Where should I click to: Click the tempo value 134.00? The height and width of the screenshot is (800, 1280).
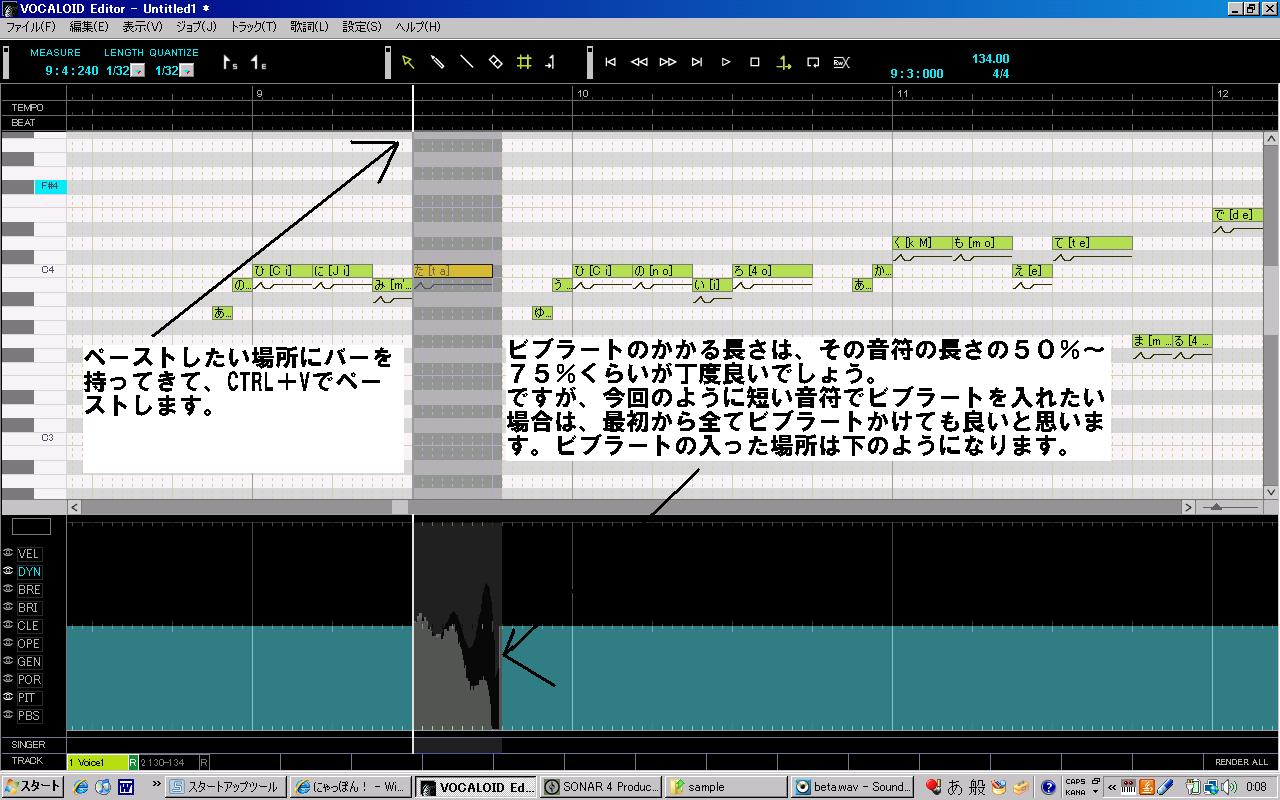[990, 59]
